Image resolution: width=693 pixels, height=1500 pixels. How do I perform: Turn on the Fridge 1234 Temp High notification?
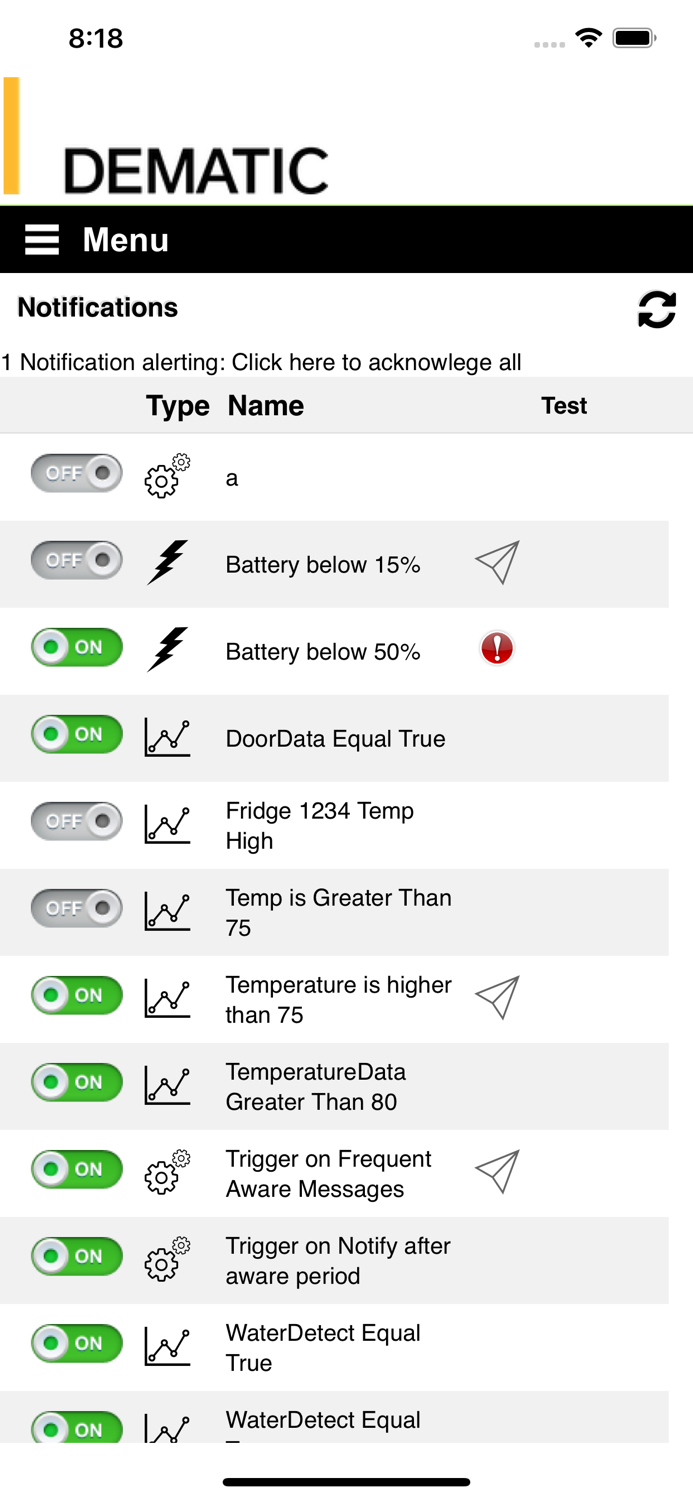click(x=77, y=821)
